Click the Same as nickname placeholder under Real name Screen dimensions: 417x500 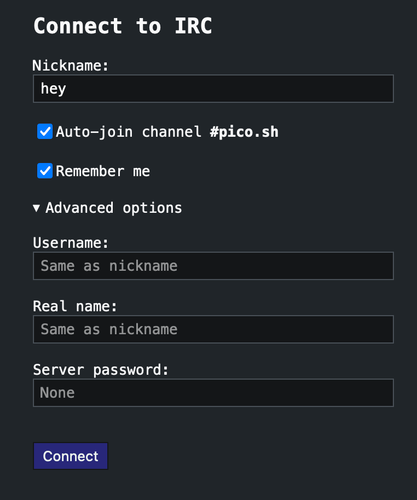coord(109,329)
